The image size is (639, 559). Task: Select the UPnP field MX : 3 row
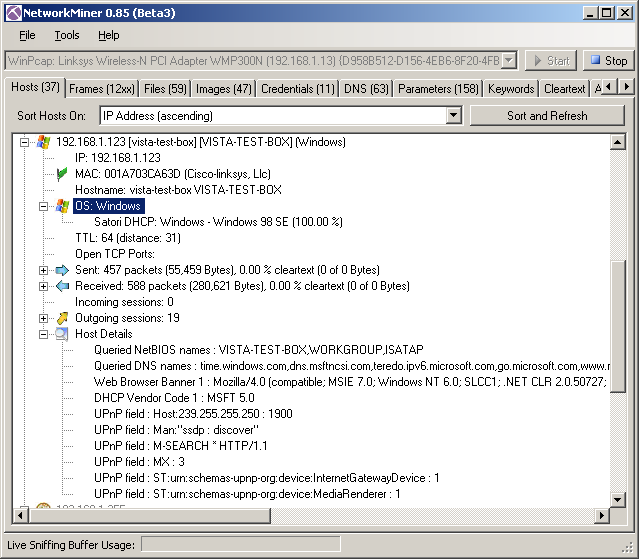tap(139, 462)
